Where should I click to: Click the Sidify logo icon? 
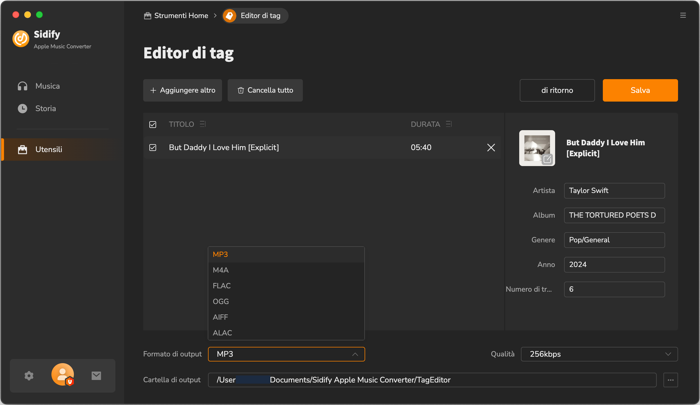click(x=21, y=39)
